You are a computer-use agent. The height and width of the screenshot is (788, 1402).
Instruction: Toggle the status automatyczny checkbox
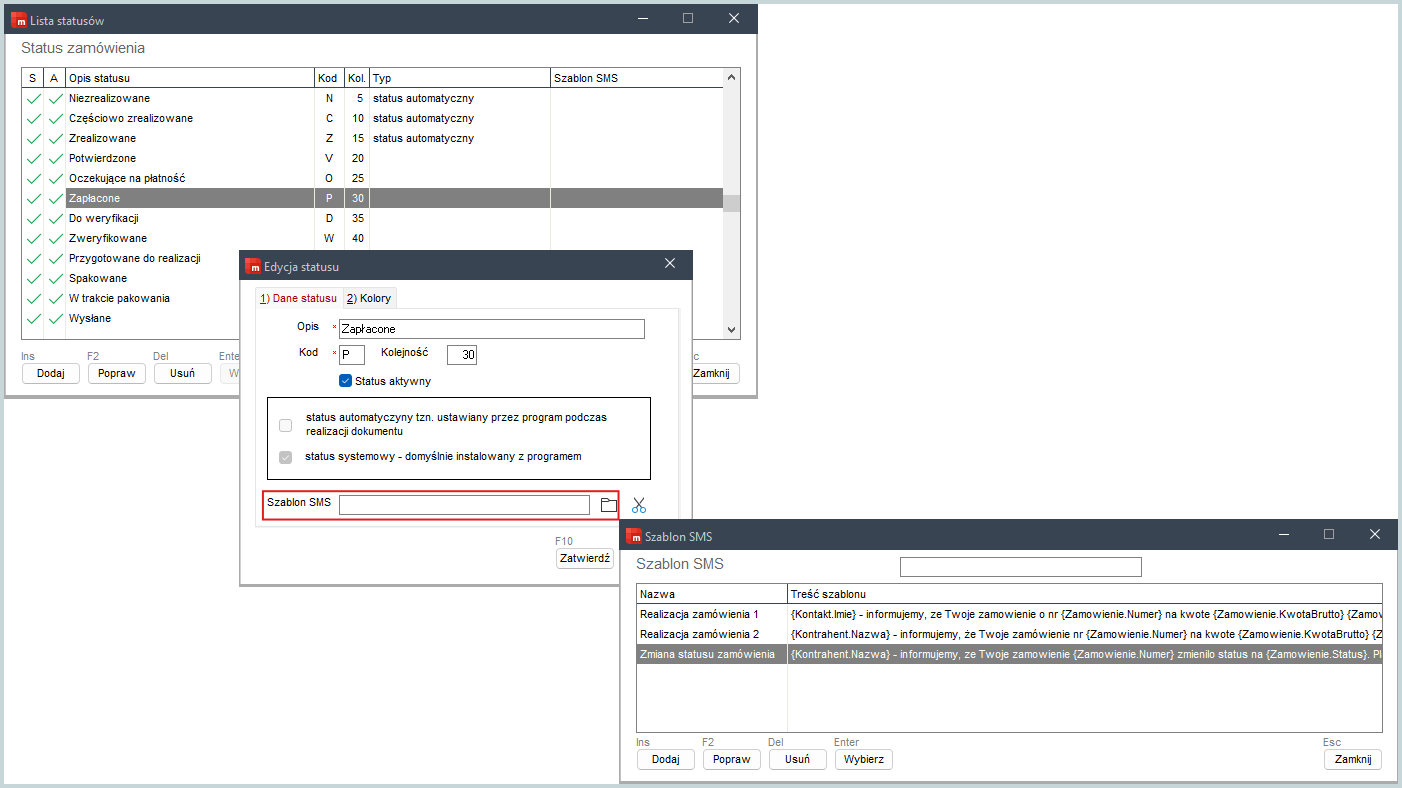286,425
